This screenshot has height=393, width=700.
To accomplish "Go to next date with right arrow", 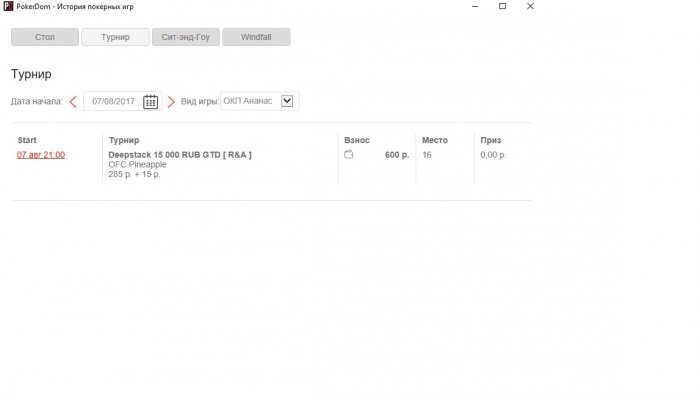I will [x=171, y=102].
